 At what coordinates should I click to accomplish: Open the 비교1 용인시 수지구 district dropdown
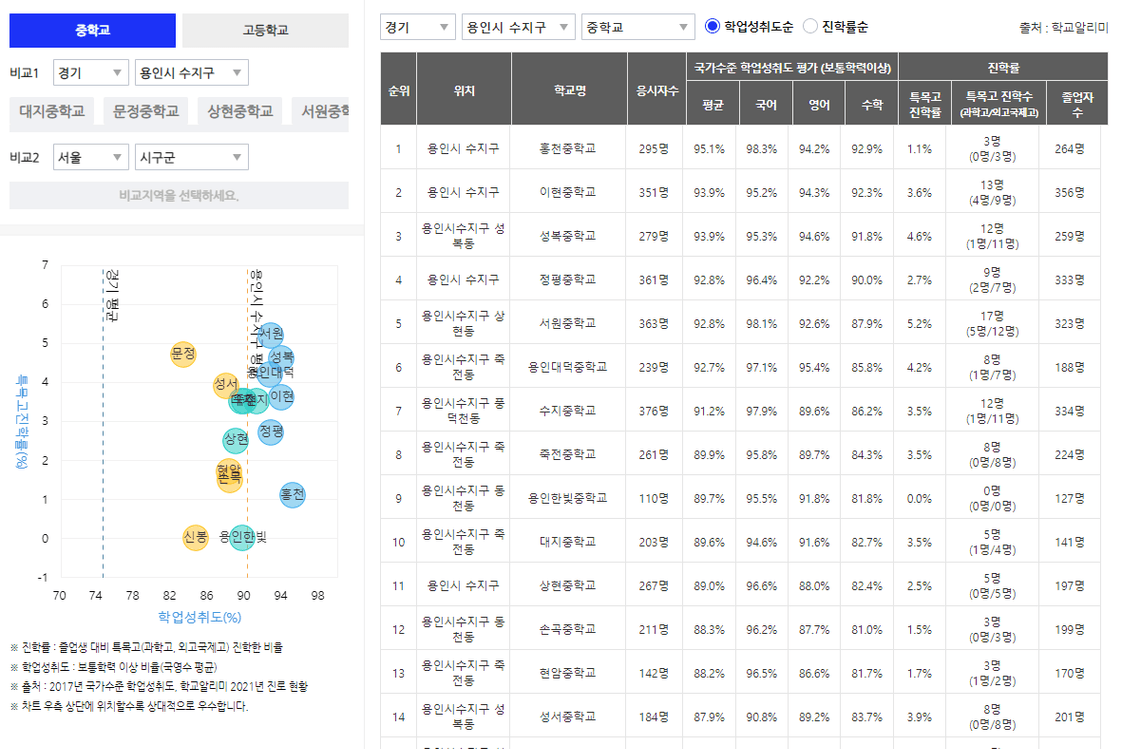[192, 72]
